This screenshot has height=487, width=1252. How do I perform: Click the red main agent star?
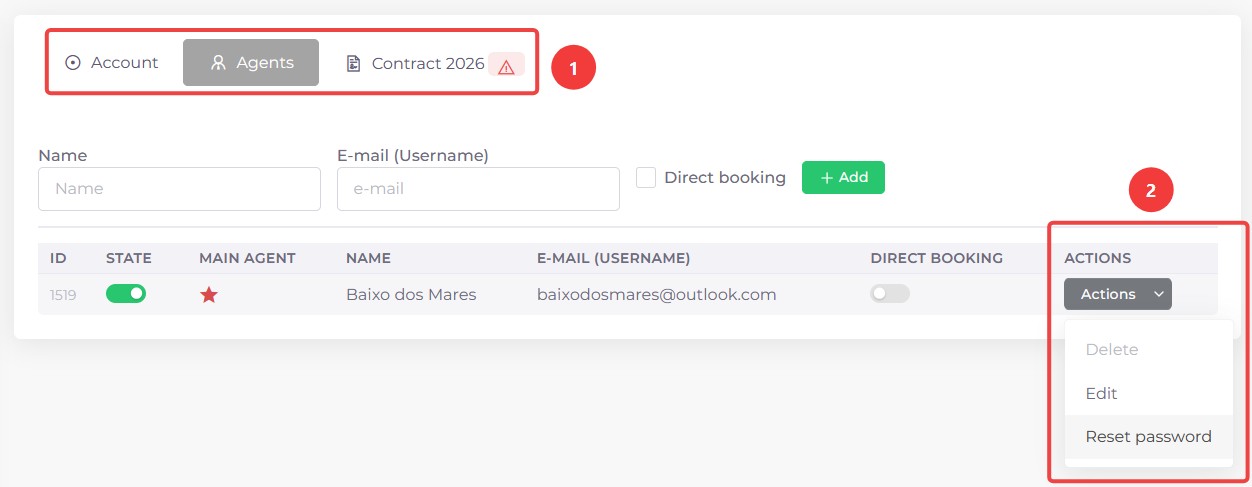point(208,295)
